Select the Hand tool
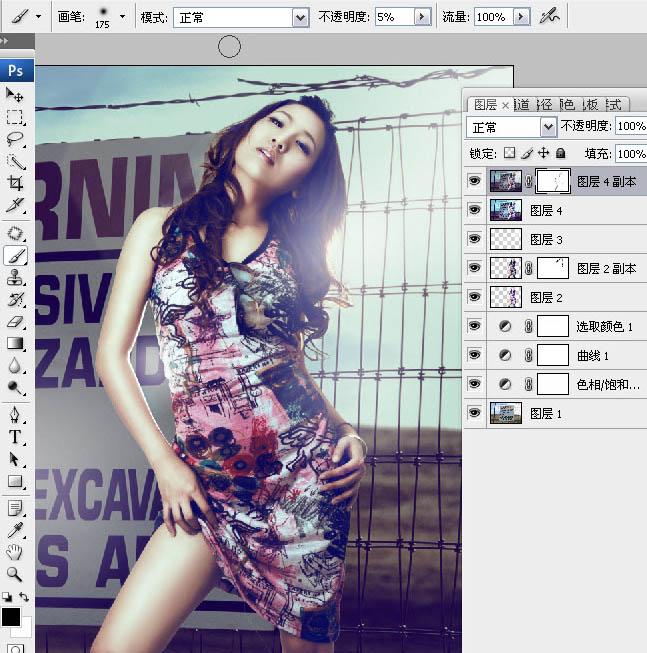Screen dimensions: 647x653 coord(15,551)
